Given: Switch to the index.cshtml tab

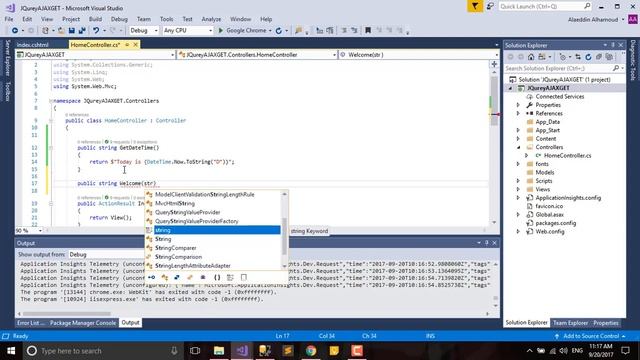Looking at the screenshot, I should (33, 45).
